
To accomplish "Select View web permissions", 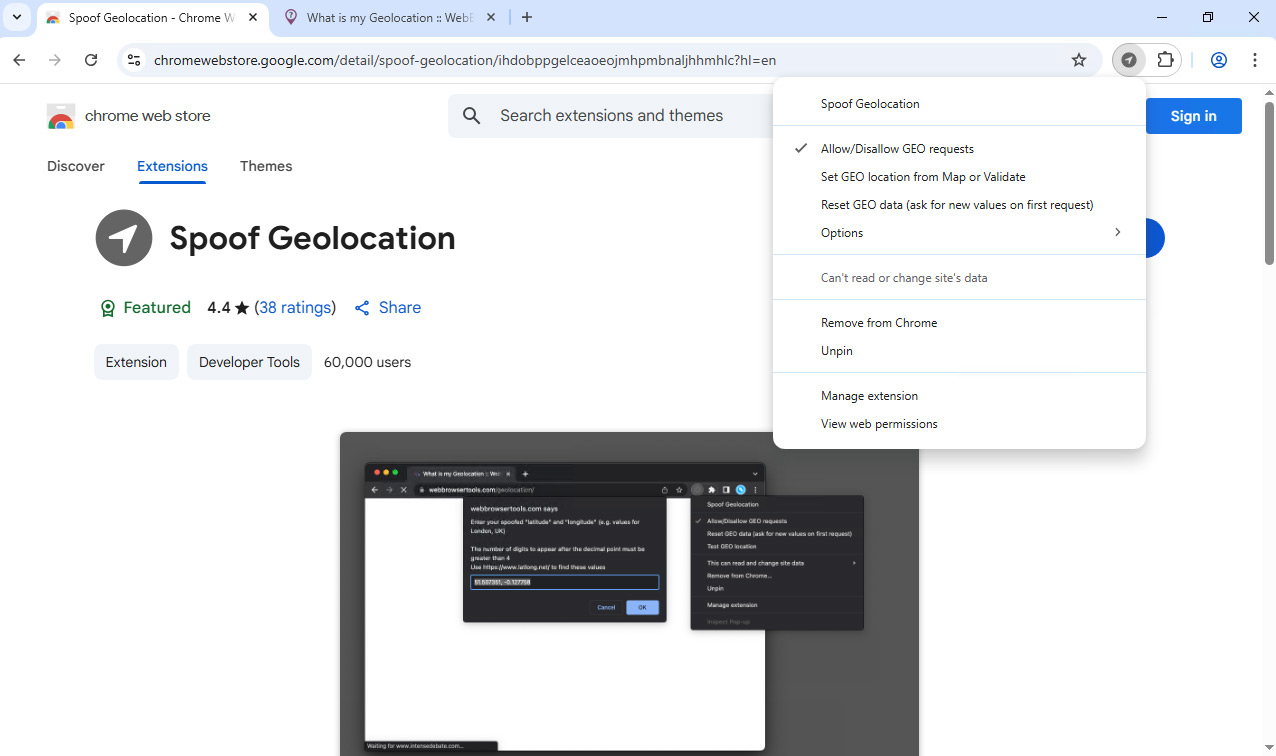I will (959, 424).
